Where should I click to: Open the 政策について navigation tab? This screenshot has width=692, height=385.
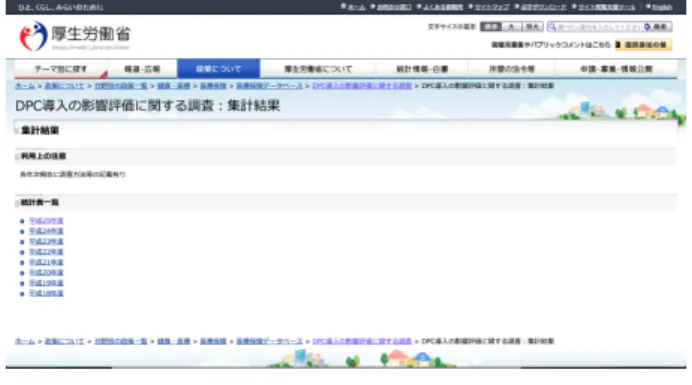tap(218, 69)
